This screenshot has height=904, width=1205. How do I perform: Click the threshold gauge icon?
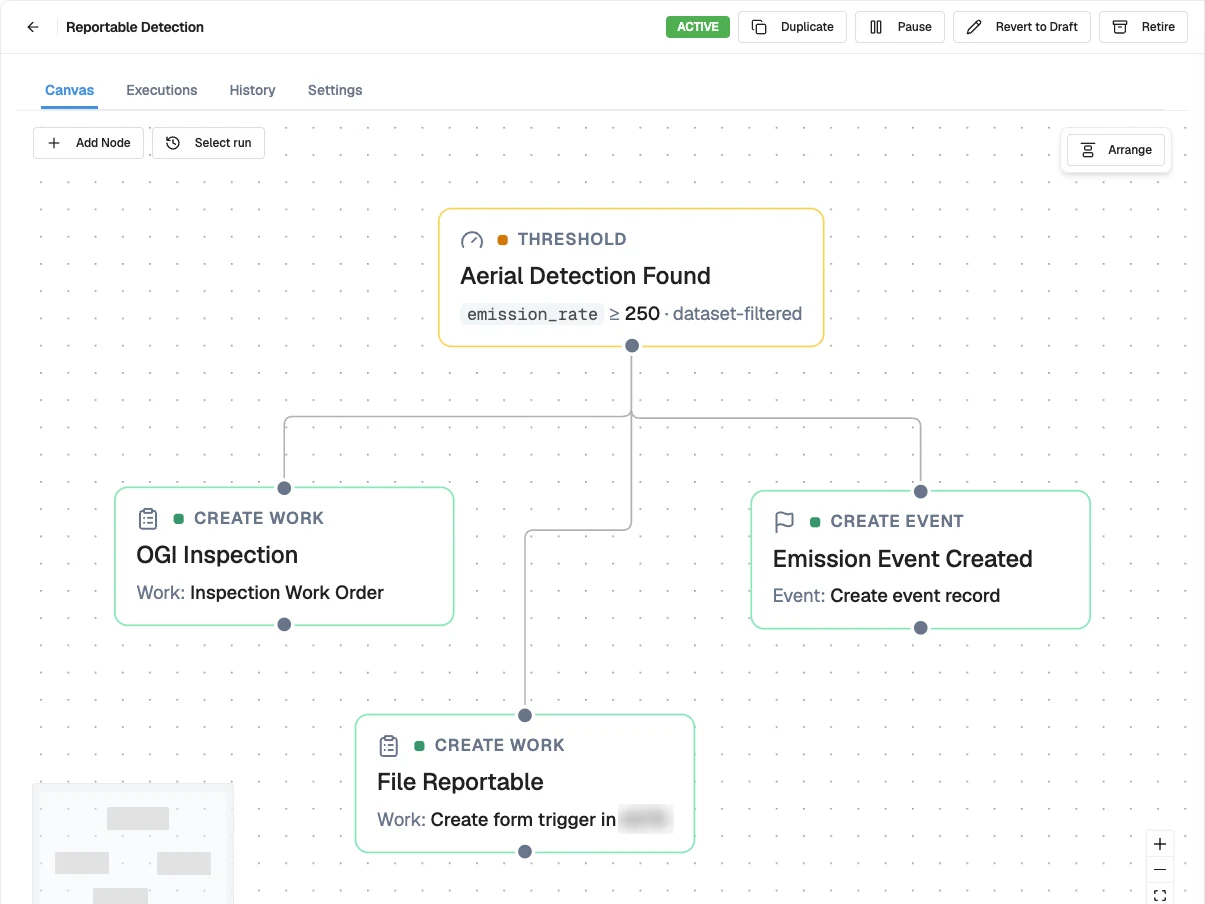click(x=472, y=240)
